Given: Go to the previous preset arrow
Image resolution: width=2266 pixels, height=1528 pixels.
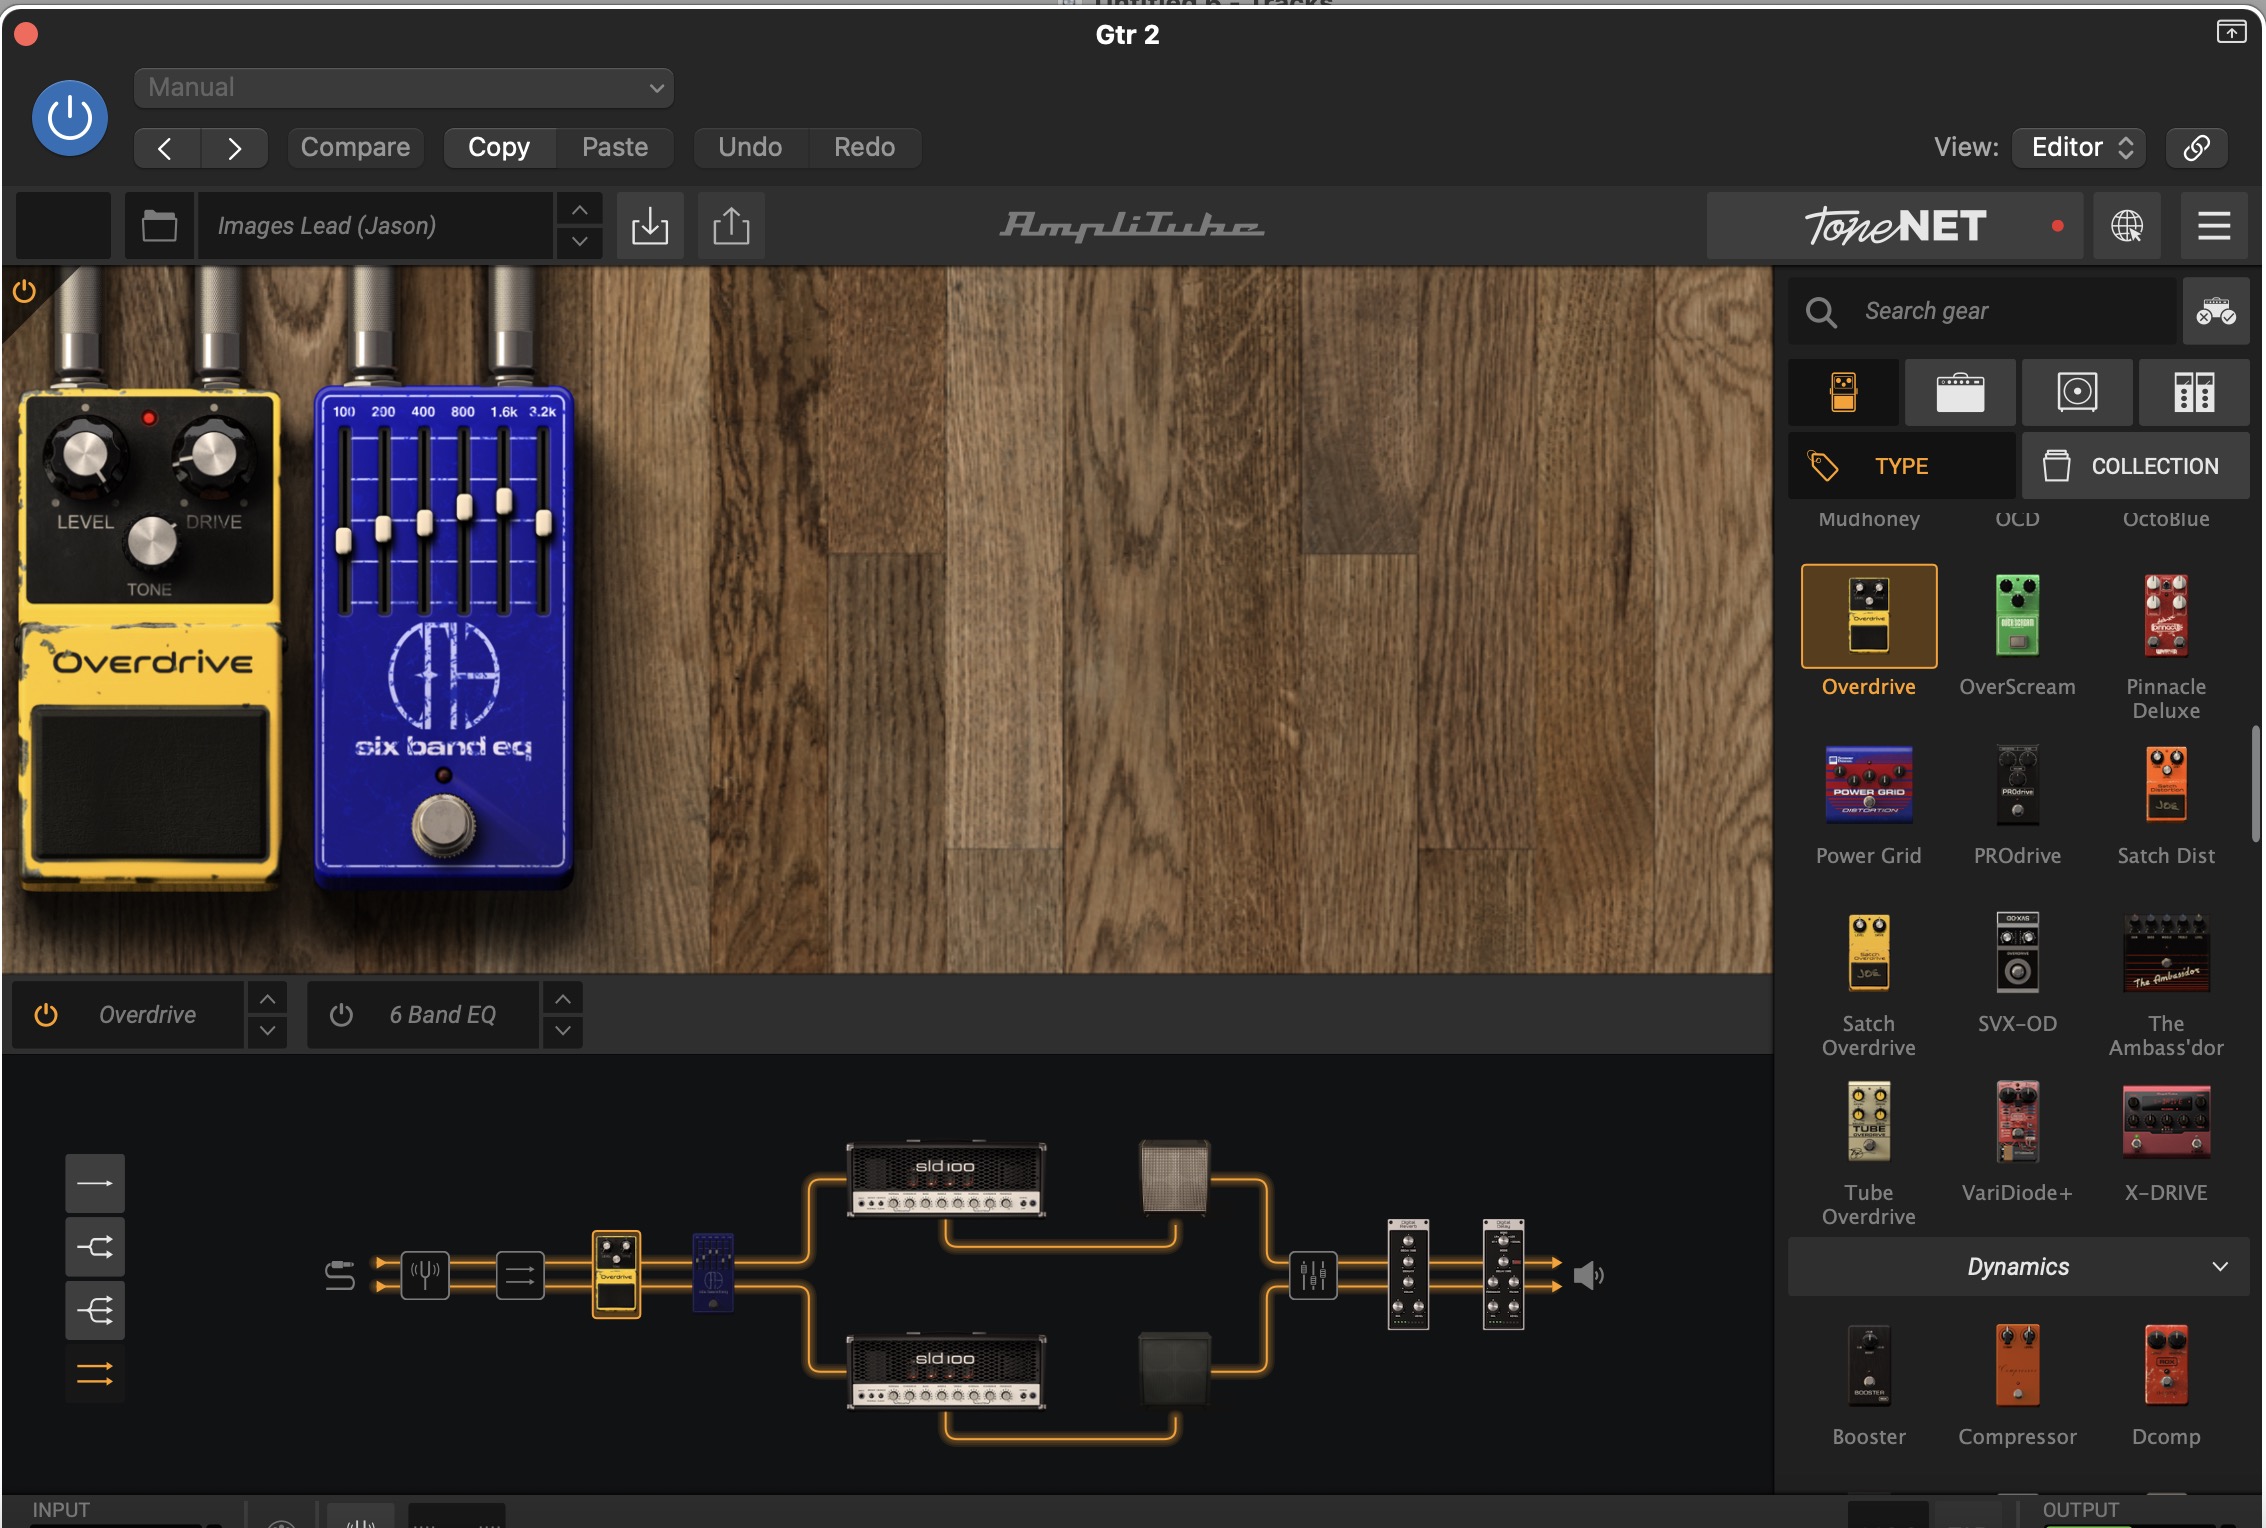Looking at the screenshot, I should [166, 148].
